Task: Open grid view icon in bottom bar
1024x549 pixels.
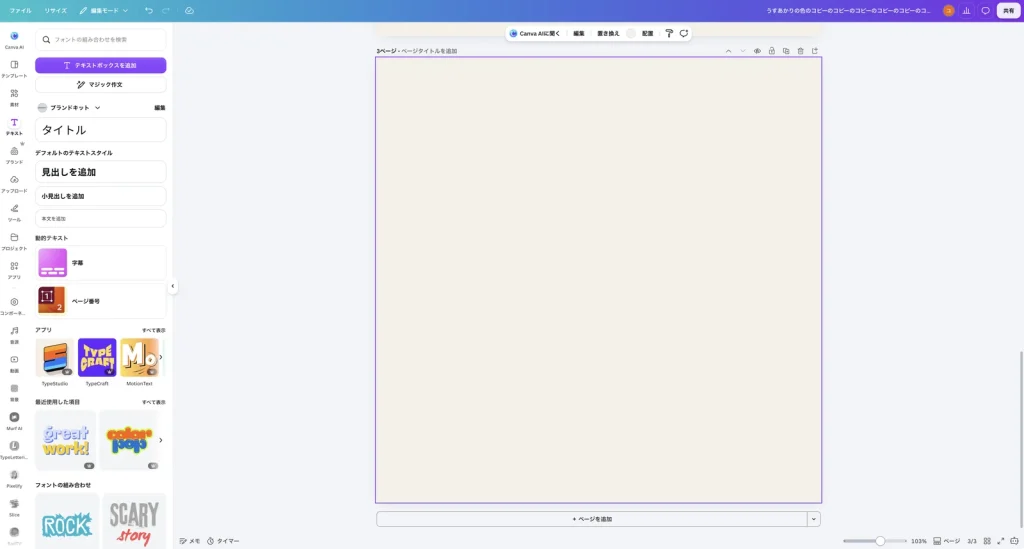Action: pyautogui.click(x=987, y=541)
